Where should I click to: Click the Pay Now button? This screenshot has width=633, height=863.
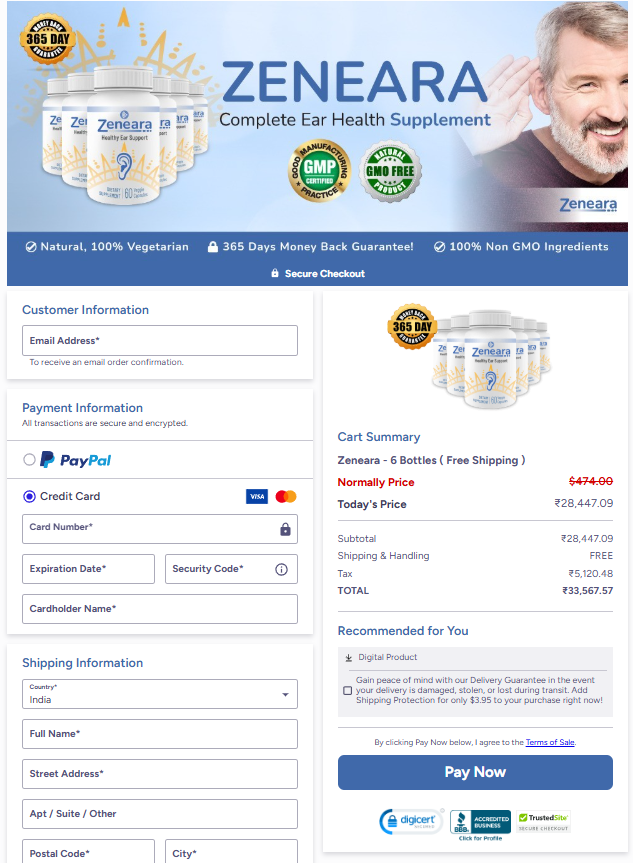coord(475,772)
